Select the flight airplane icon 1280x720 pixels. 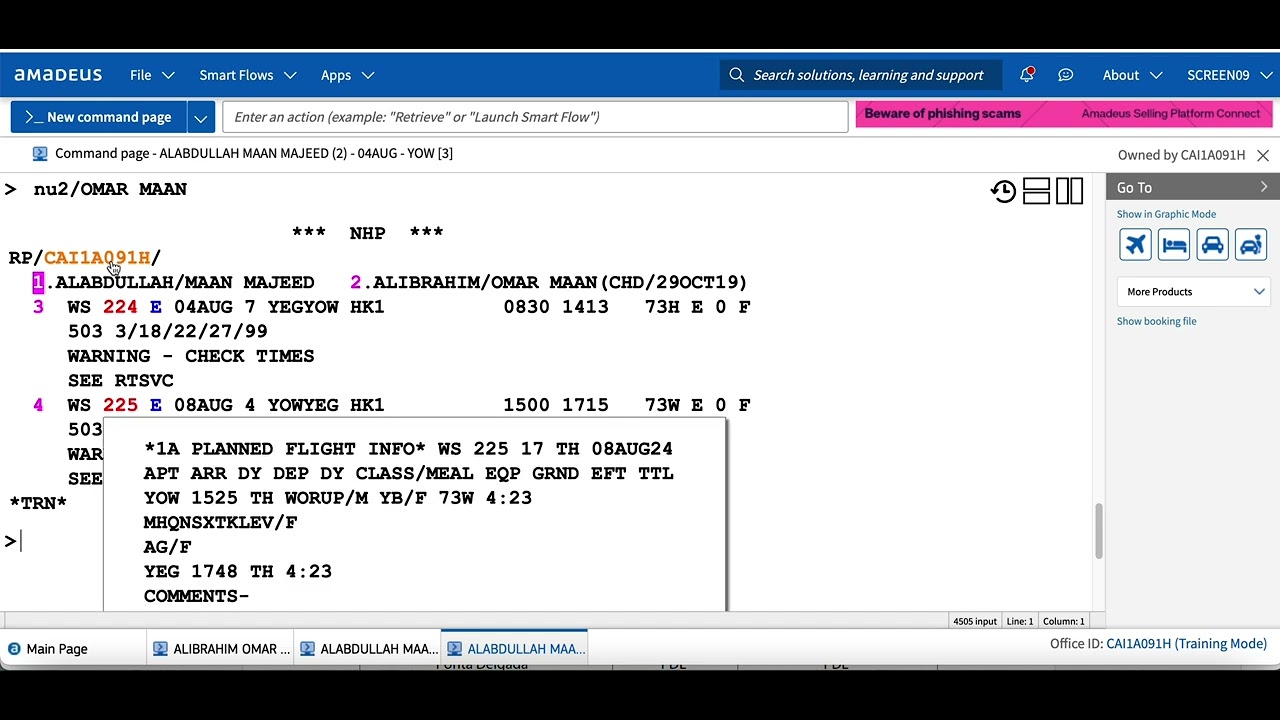(1135, 245)
